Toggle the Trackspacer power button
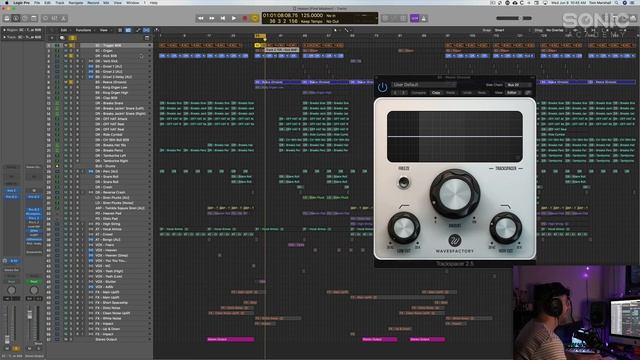This screenshot has height=360, width=640. (x=382, y=87)
